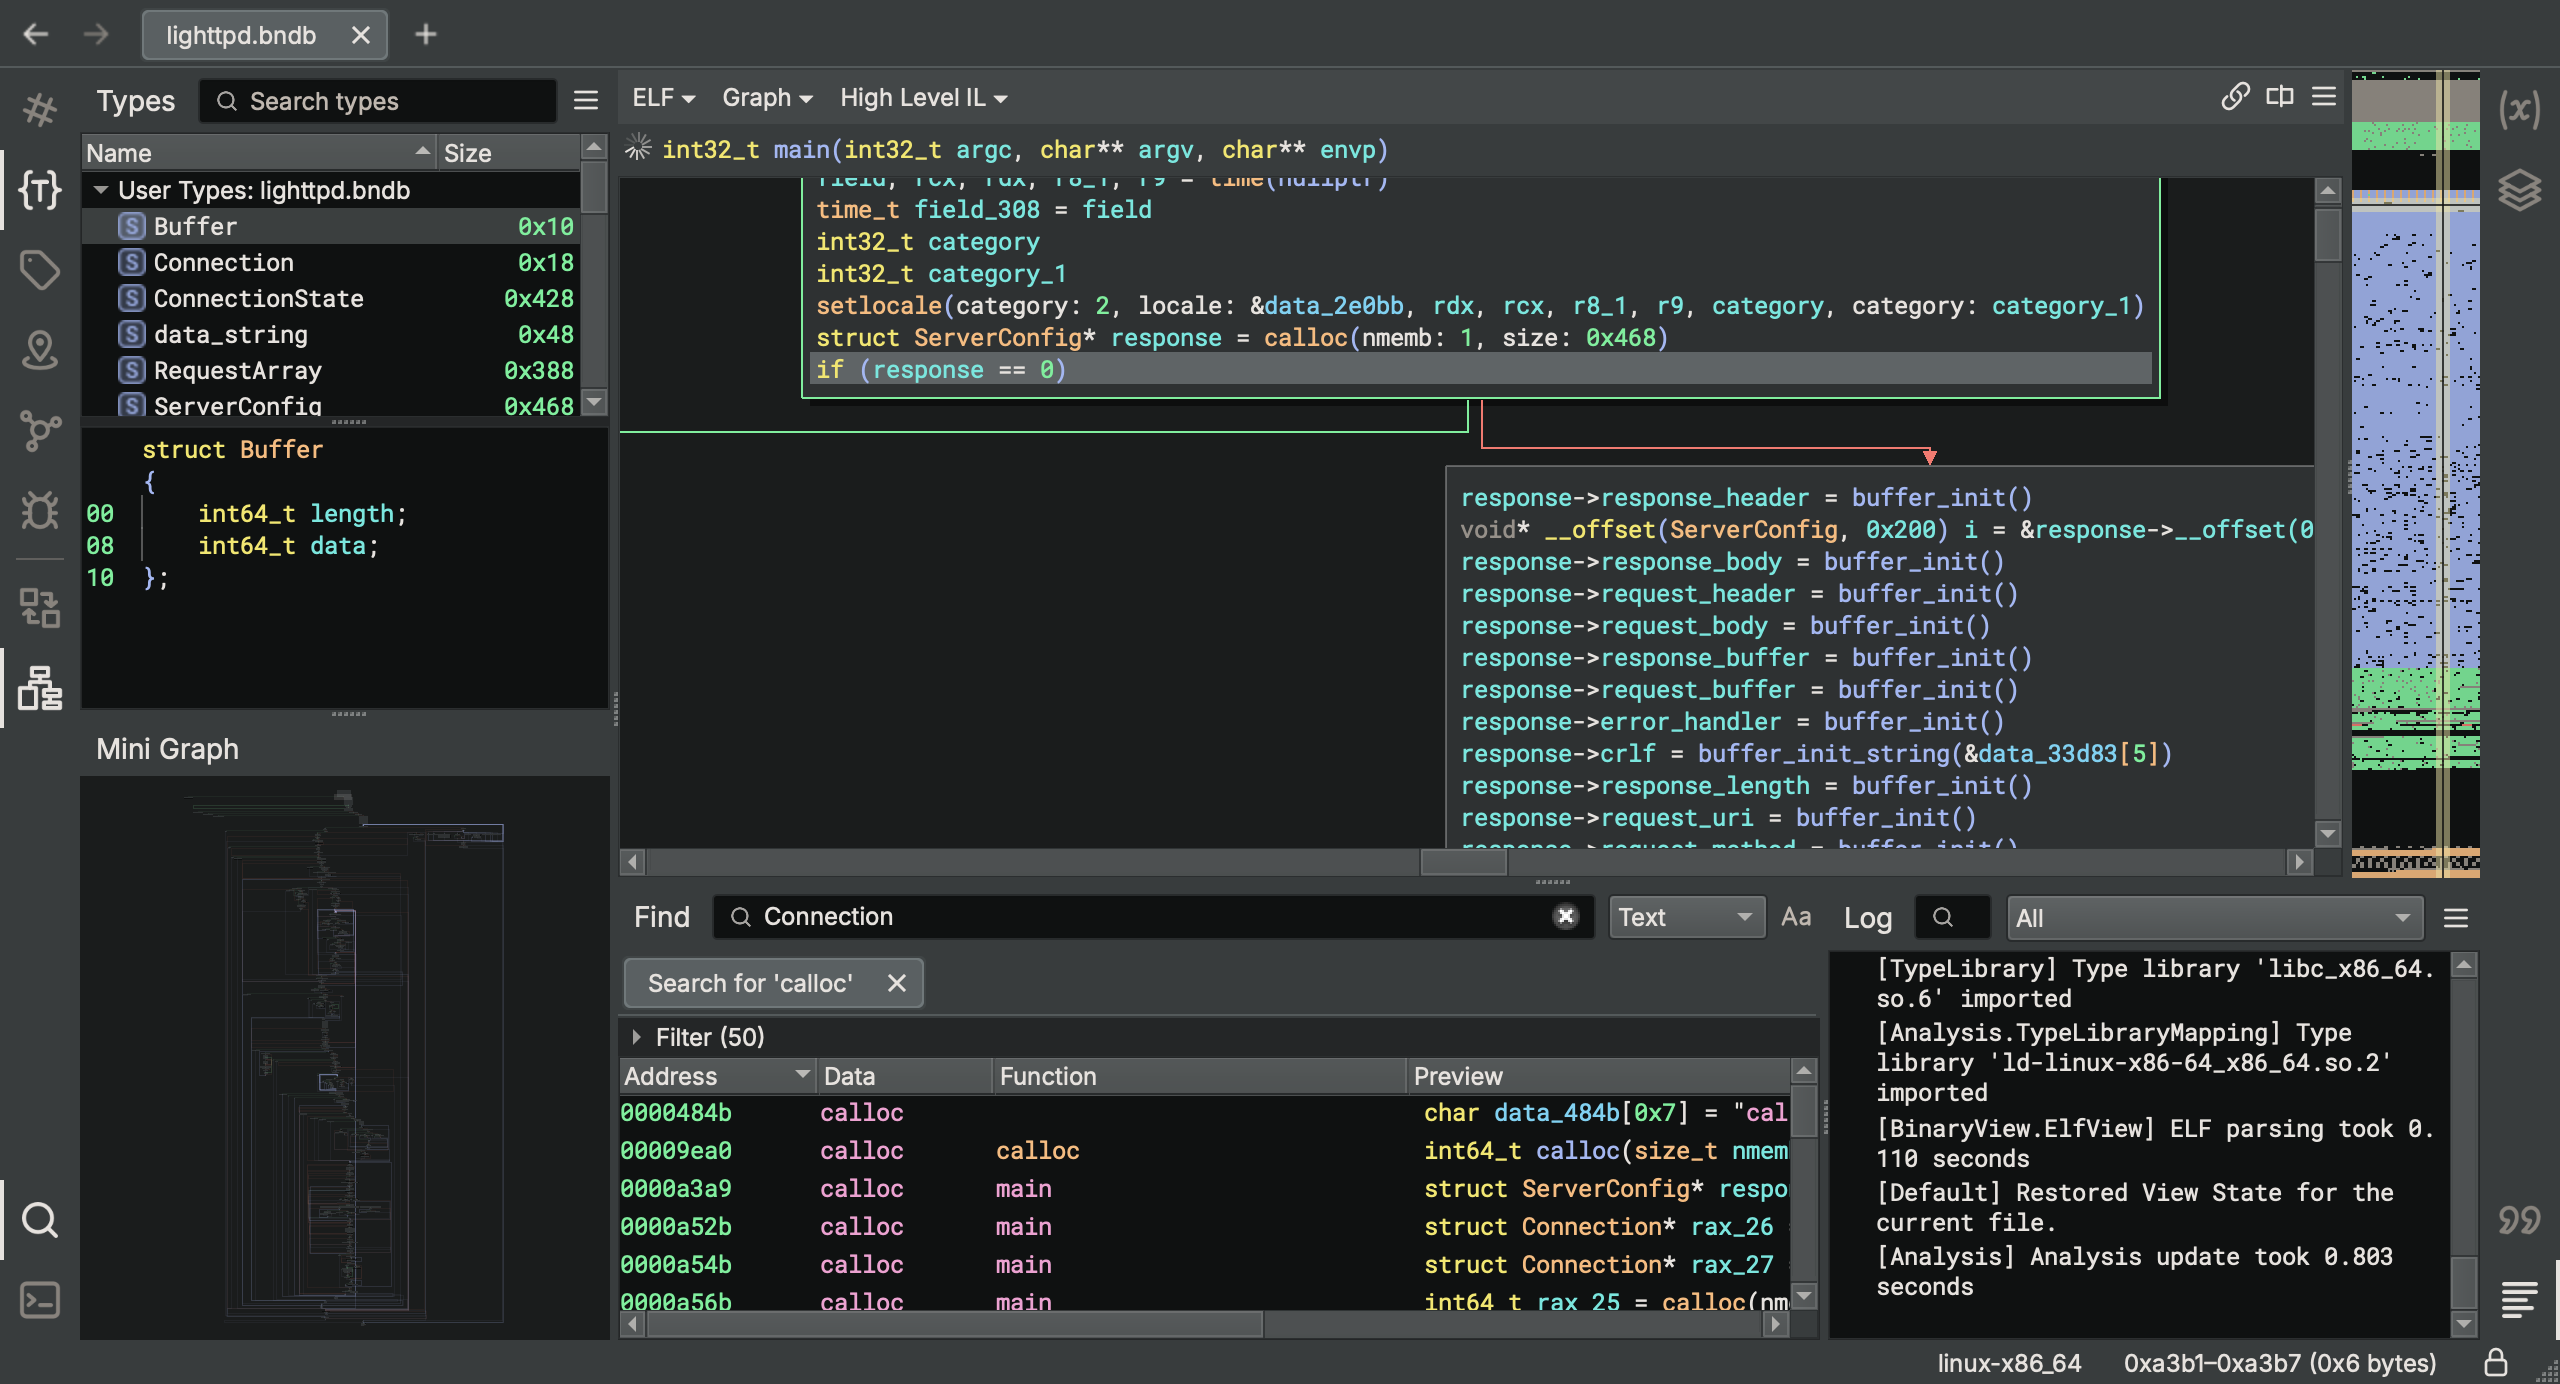Screen dimensions: 2560x1384
Task: Click the Search magnifier sidebar icon
Action: [40, 1219]
